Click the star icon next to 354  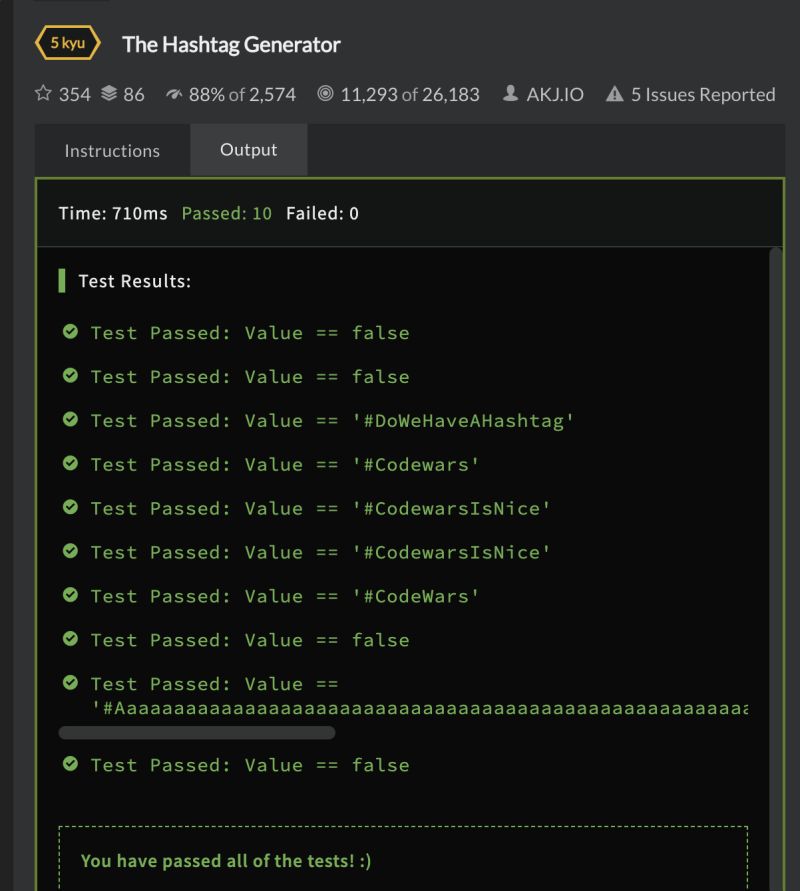(43, 93)
